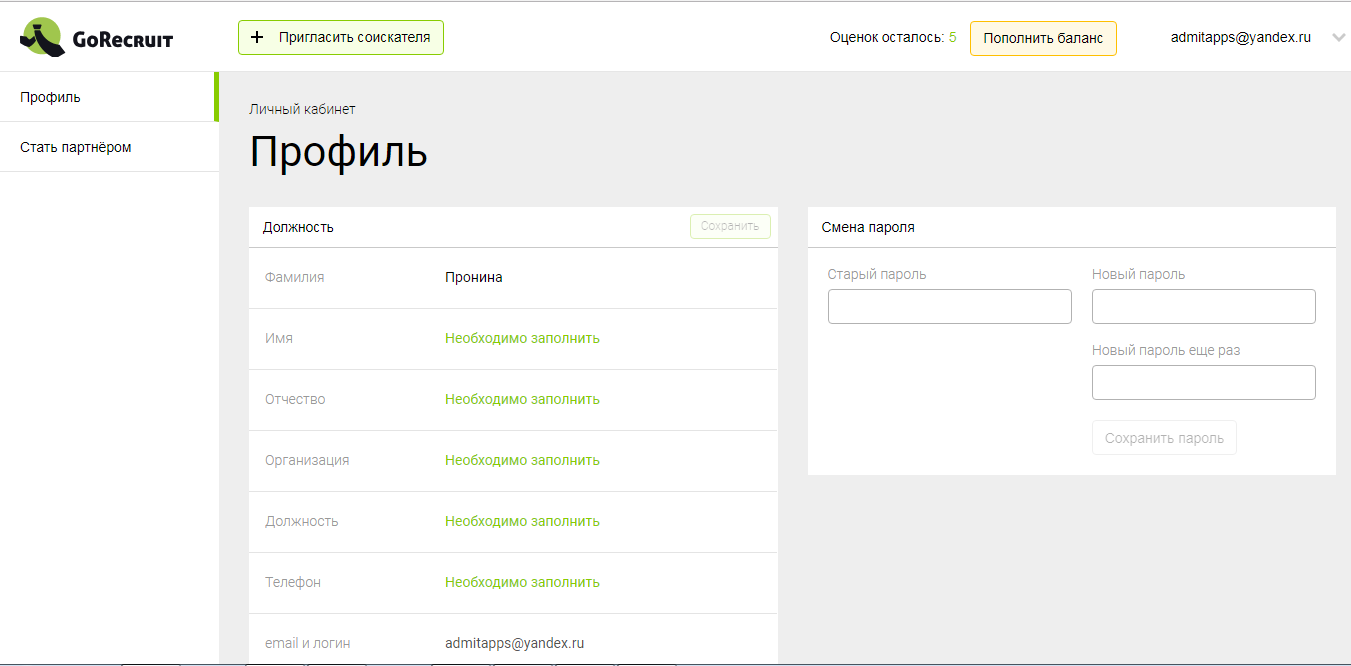Click the Личный кабинет breadcrumb link
The image size is (1351, 666).
(302, 108)
